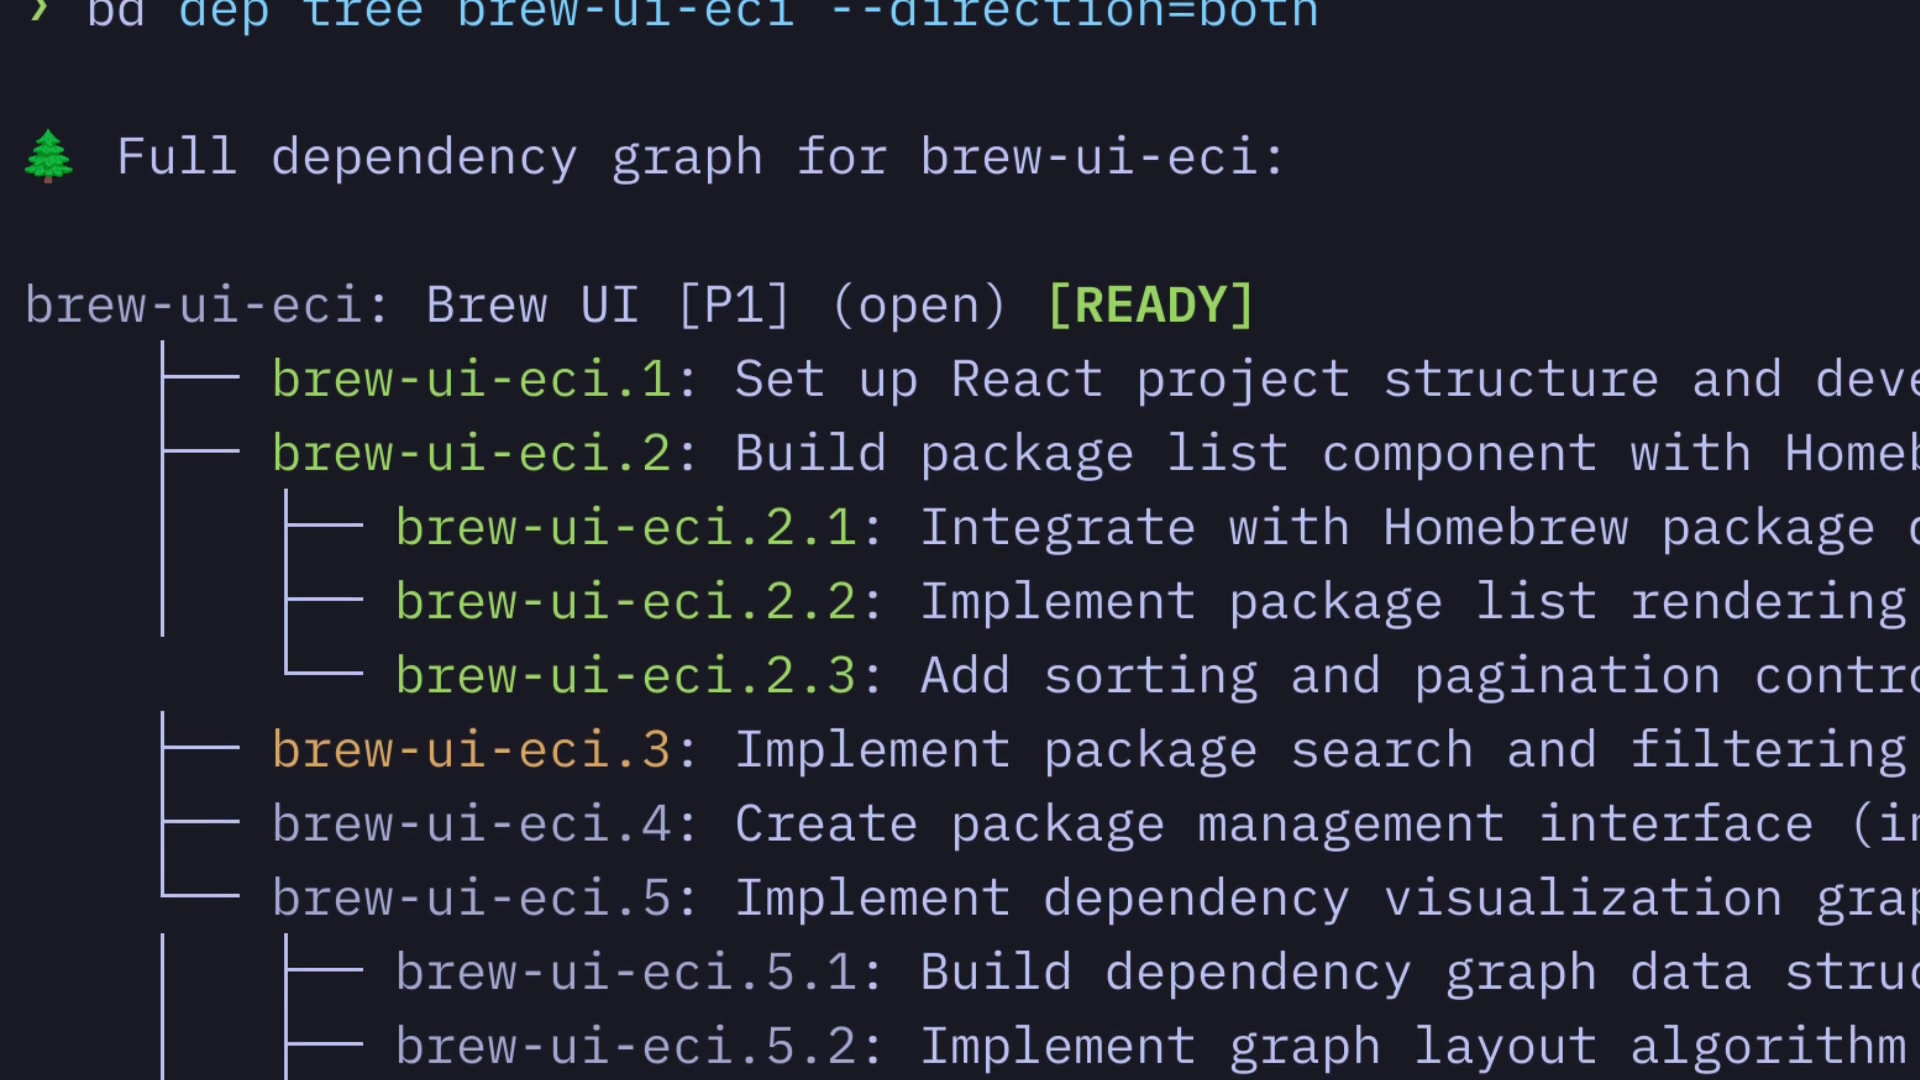This screenshot has height=1080, width=1920.
Task: Select the 'bd dep tree brew-ui-eci --direction=both' command text
Action: (x=703, y=14)
